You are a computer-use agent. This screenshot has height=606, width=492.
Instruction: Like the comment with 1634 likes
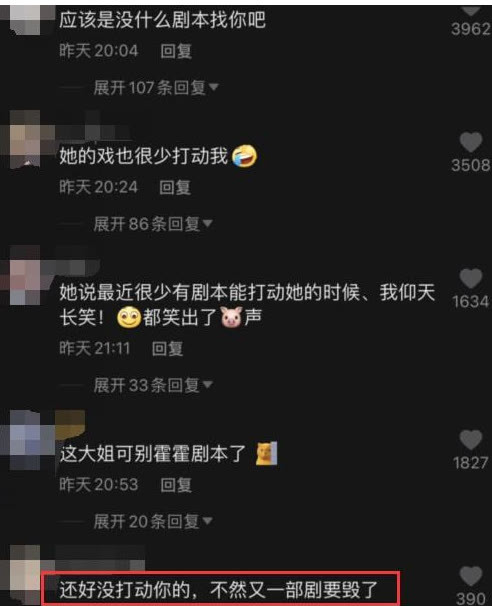click(471, 278)
